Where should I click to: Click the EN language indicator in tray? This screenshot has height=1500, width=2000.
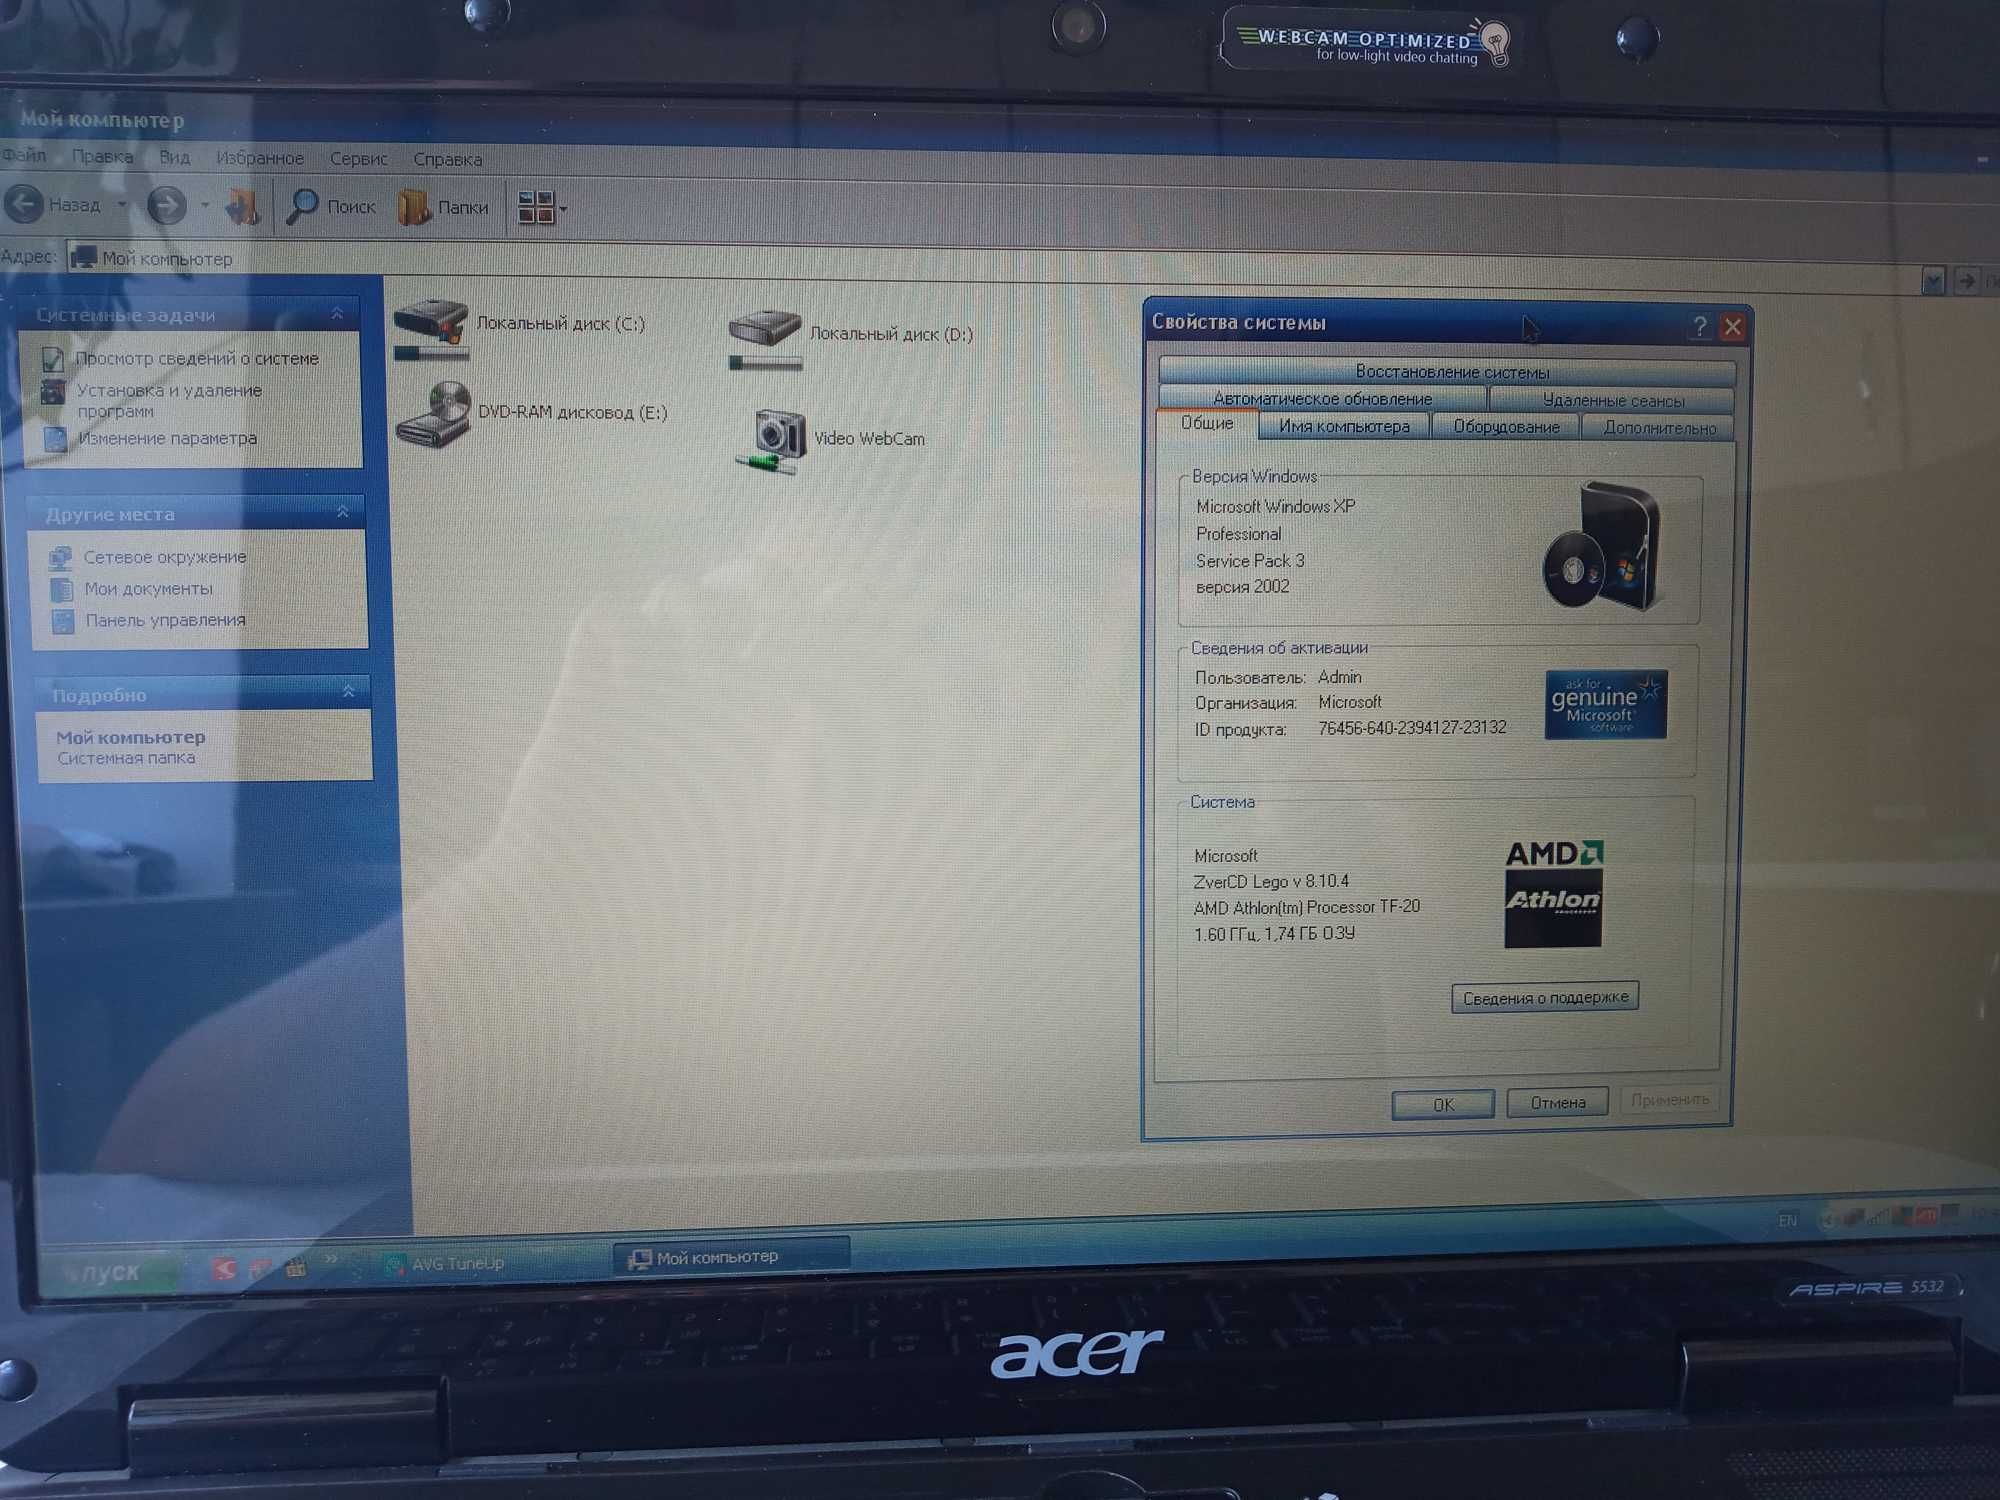(x=1787, y=1220)
